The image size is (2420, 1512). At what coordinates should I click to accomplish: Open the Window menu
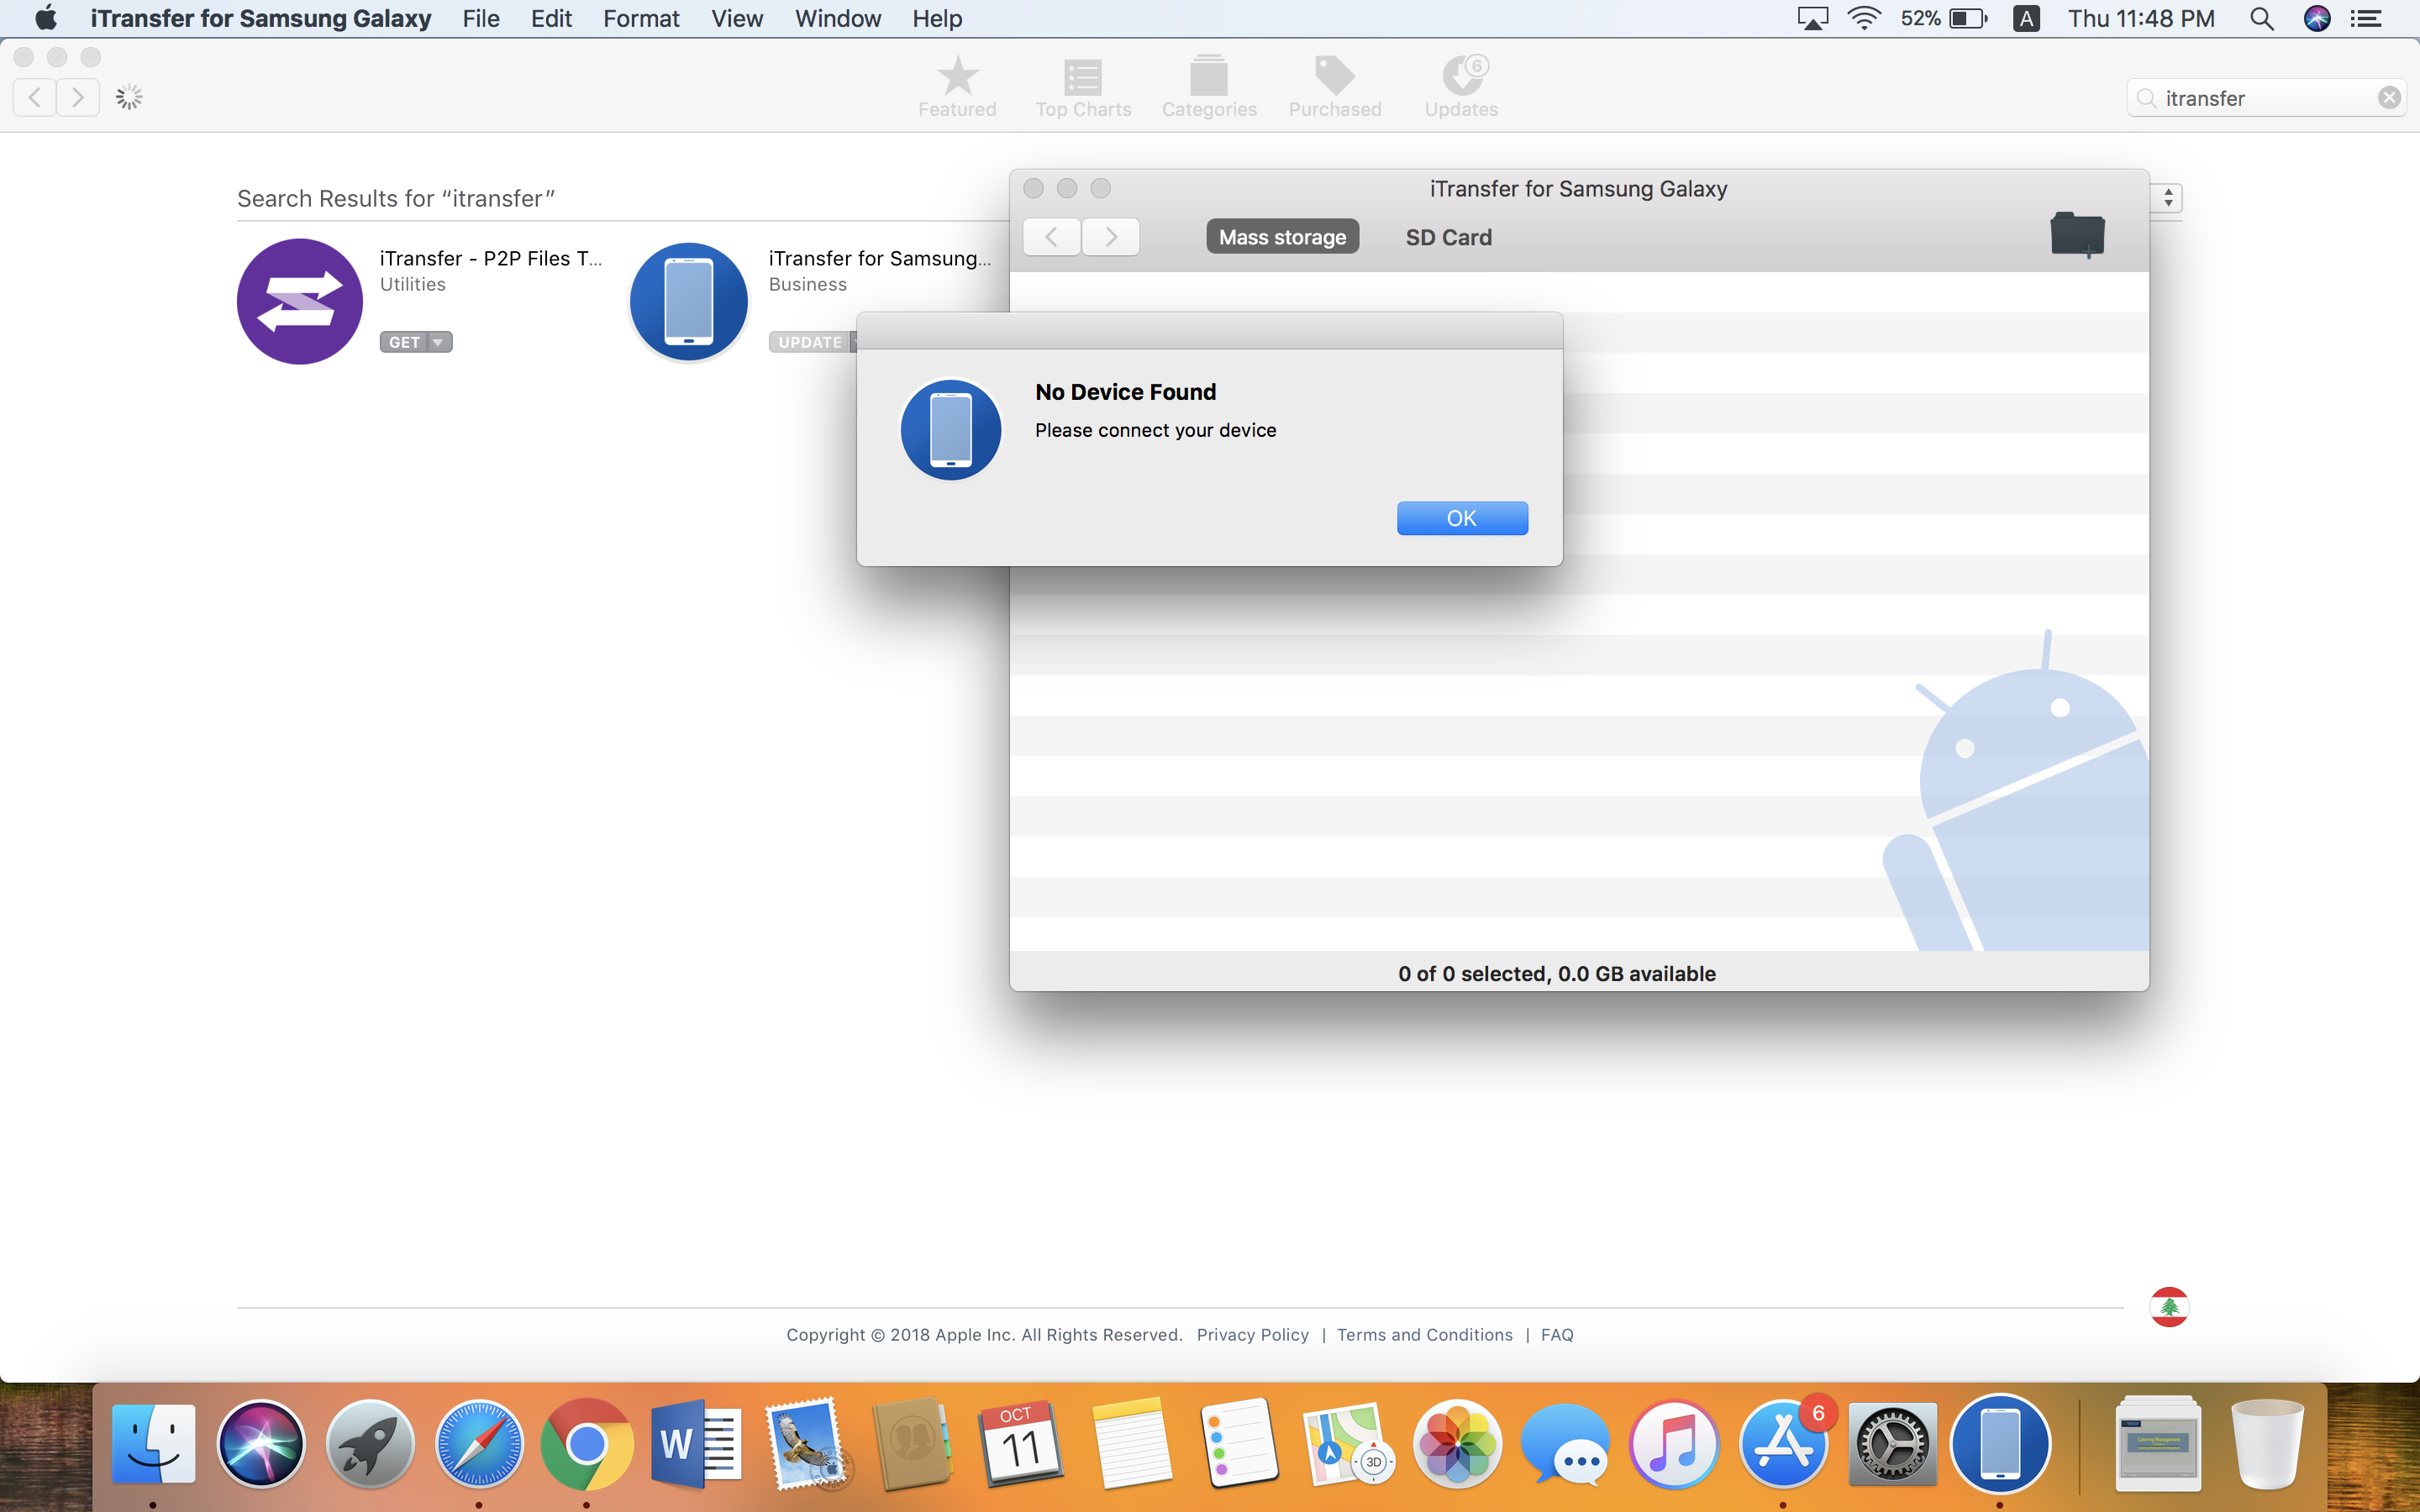[838, 18]
